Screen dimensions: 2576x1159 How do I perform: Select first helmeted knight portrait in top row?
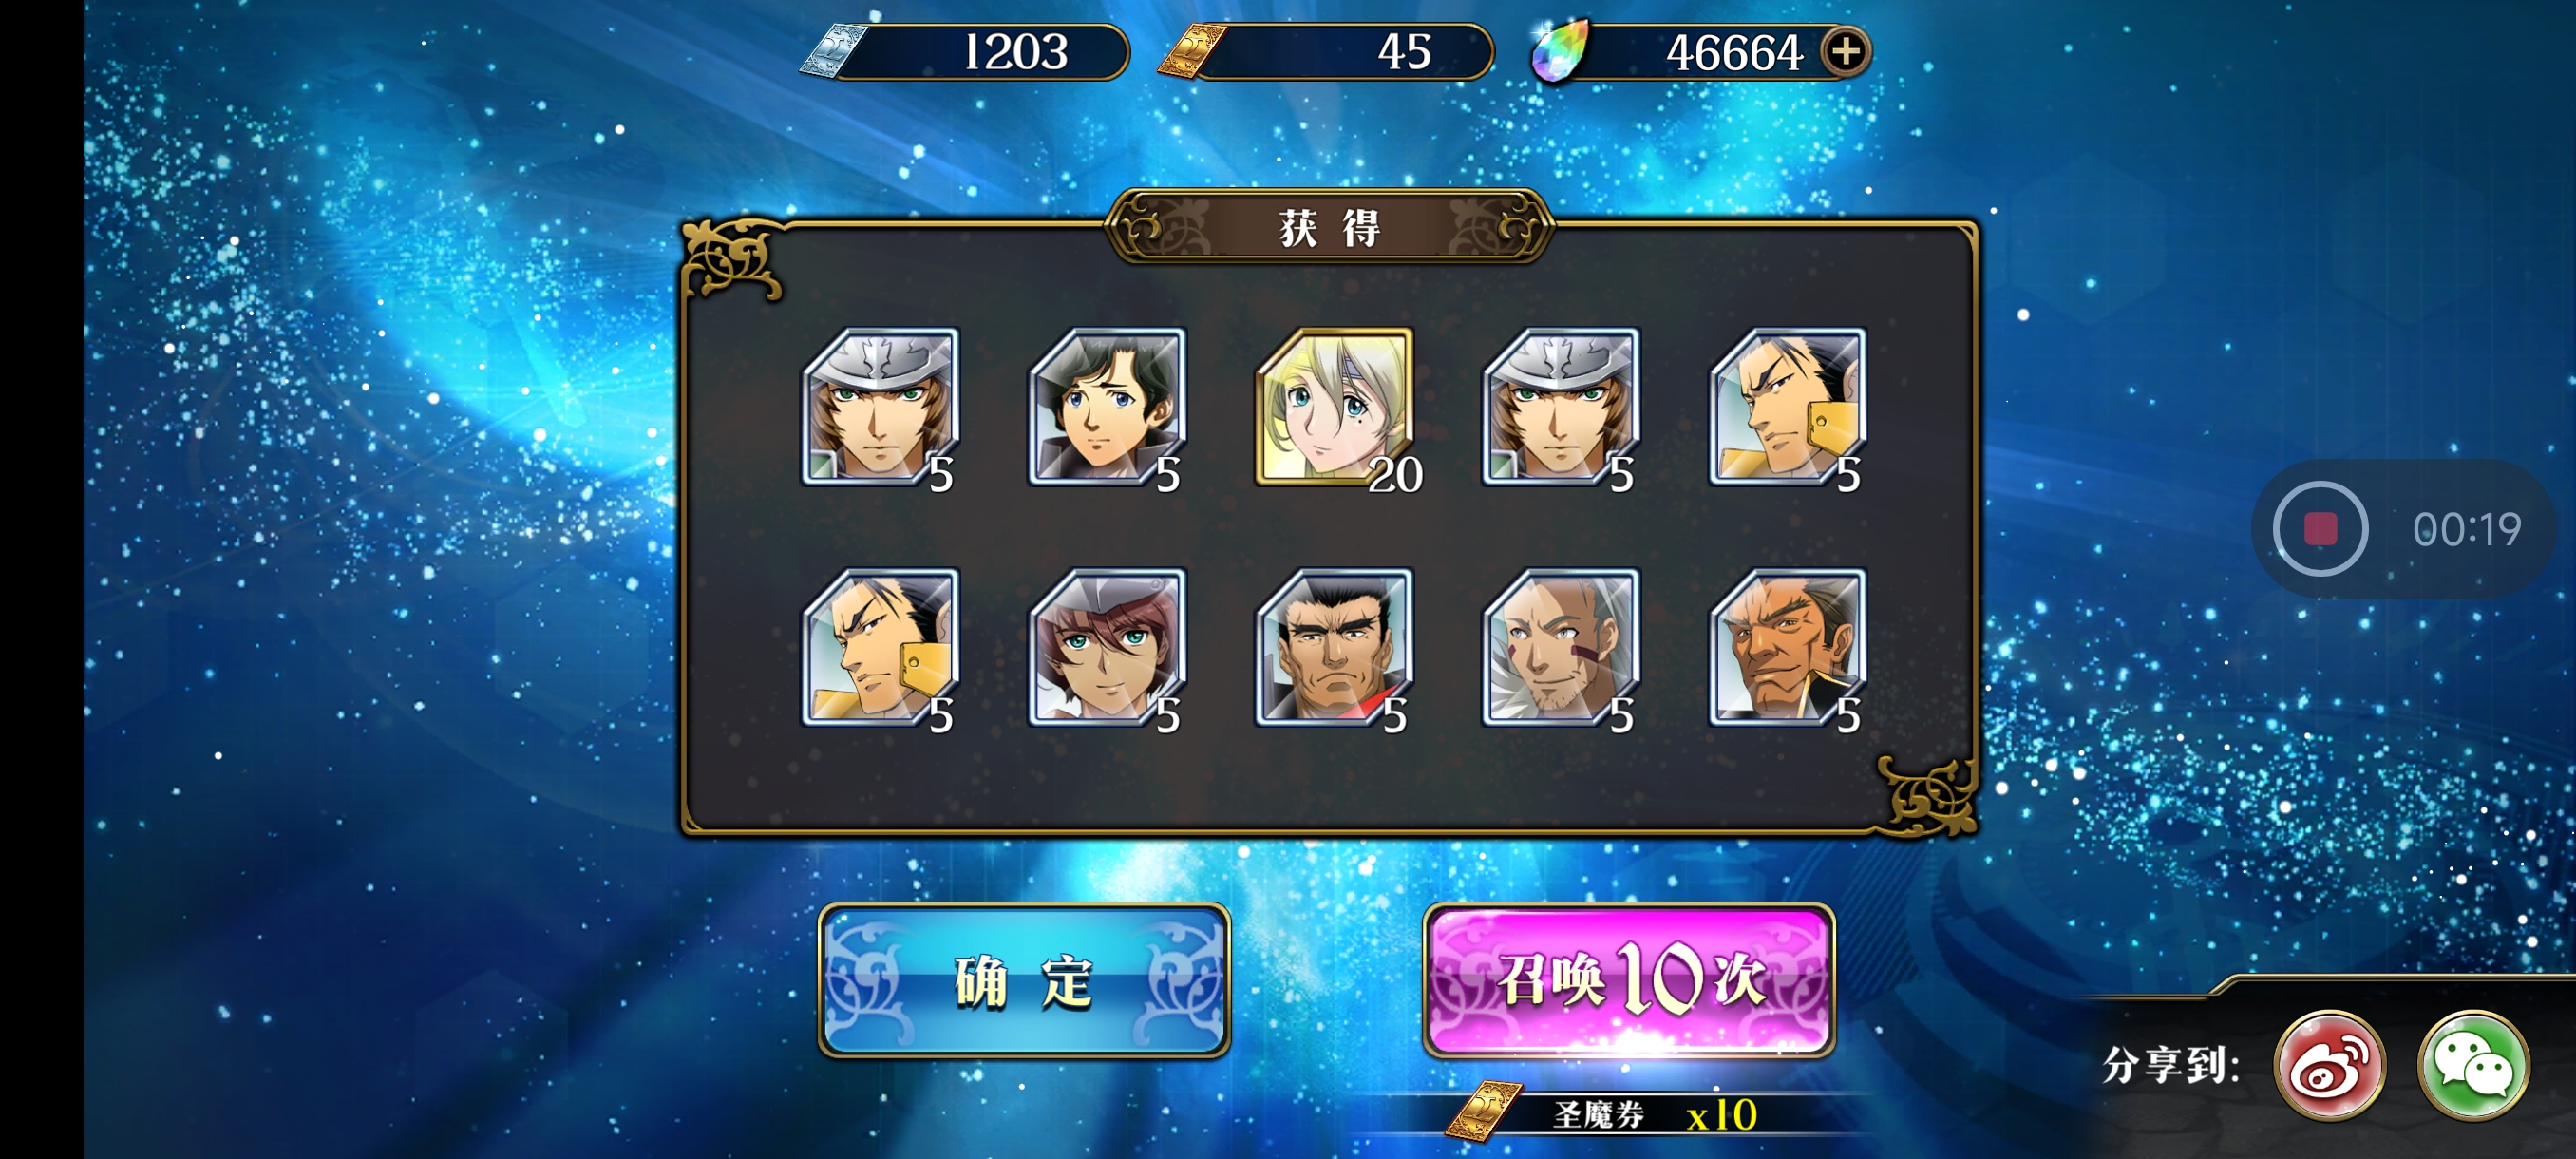click(880, 407)
